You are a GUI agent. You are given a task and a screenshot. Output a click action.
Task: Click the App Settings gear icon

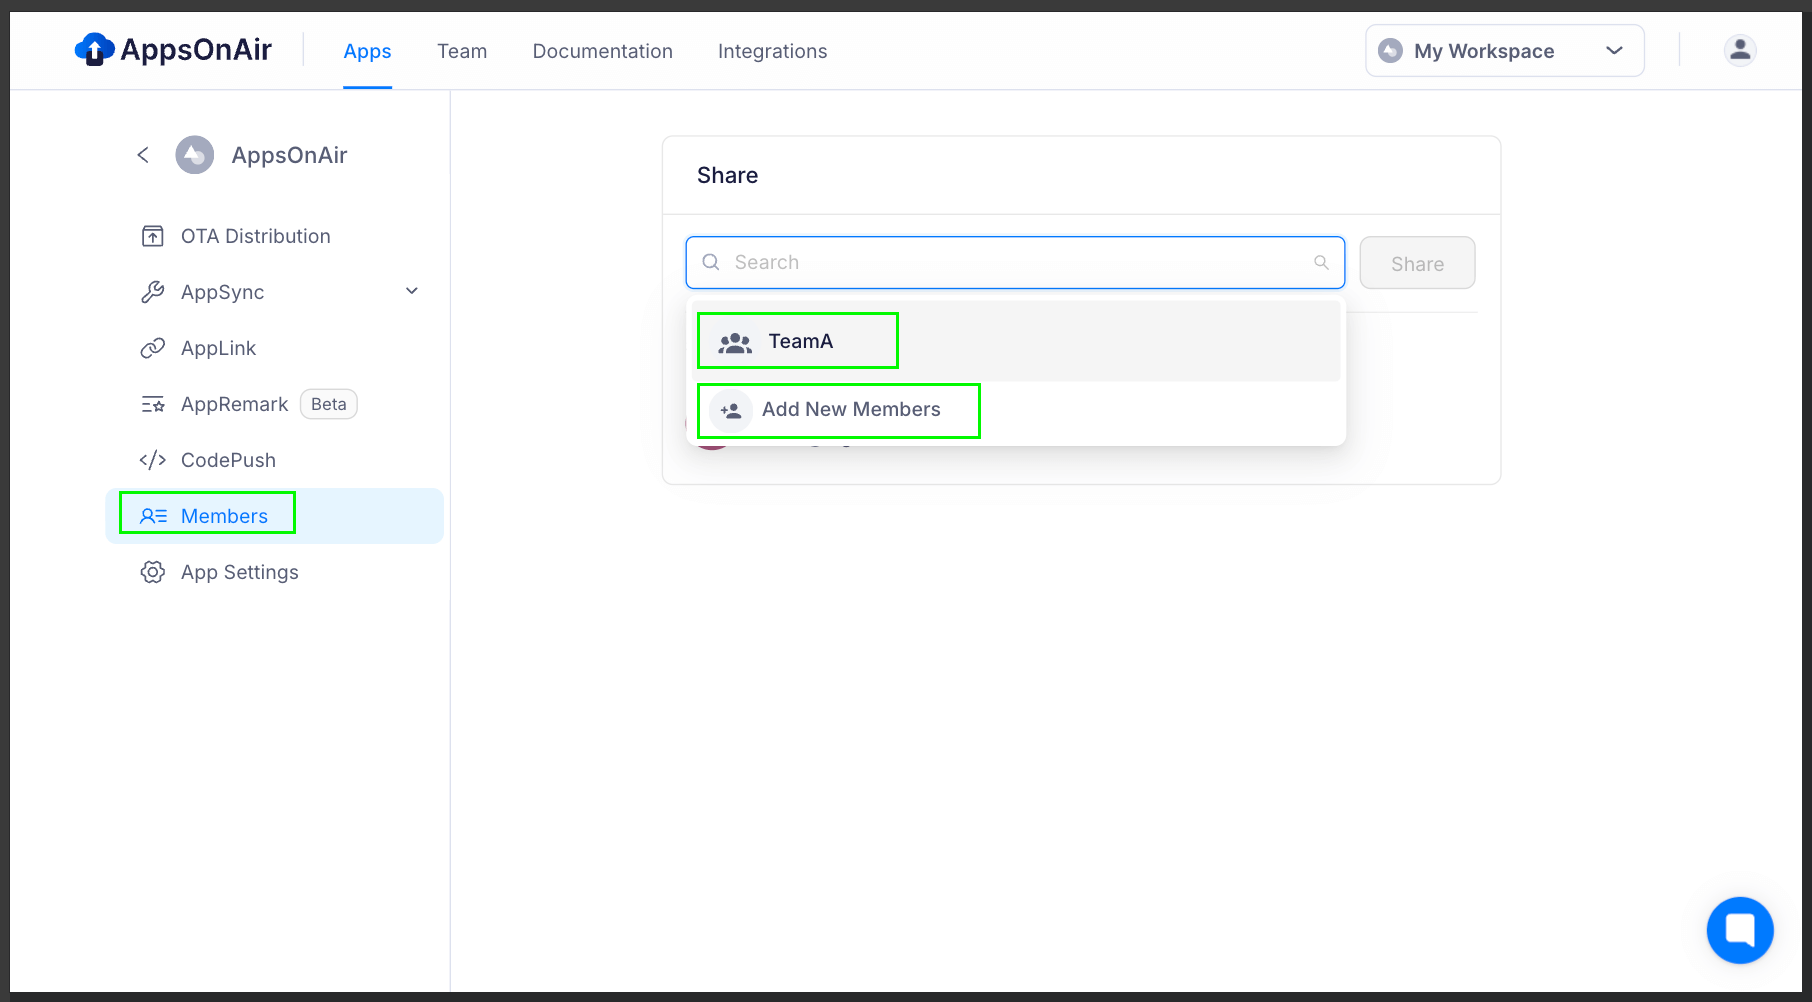click(x=152, y=572)
